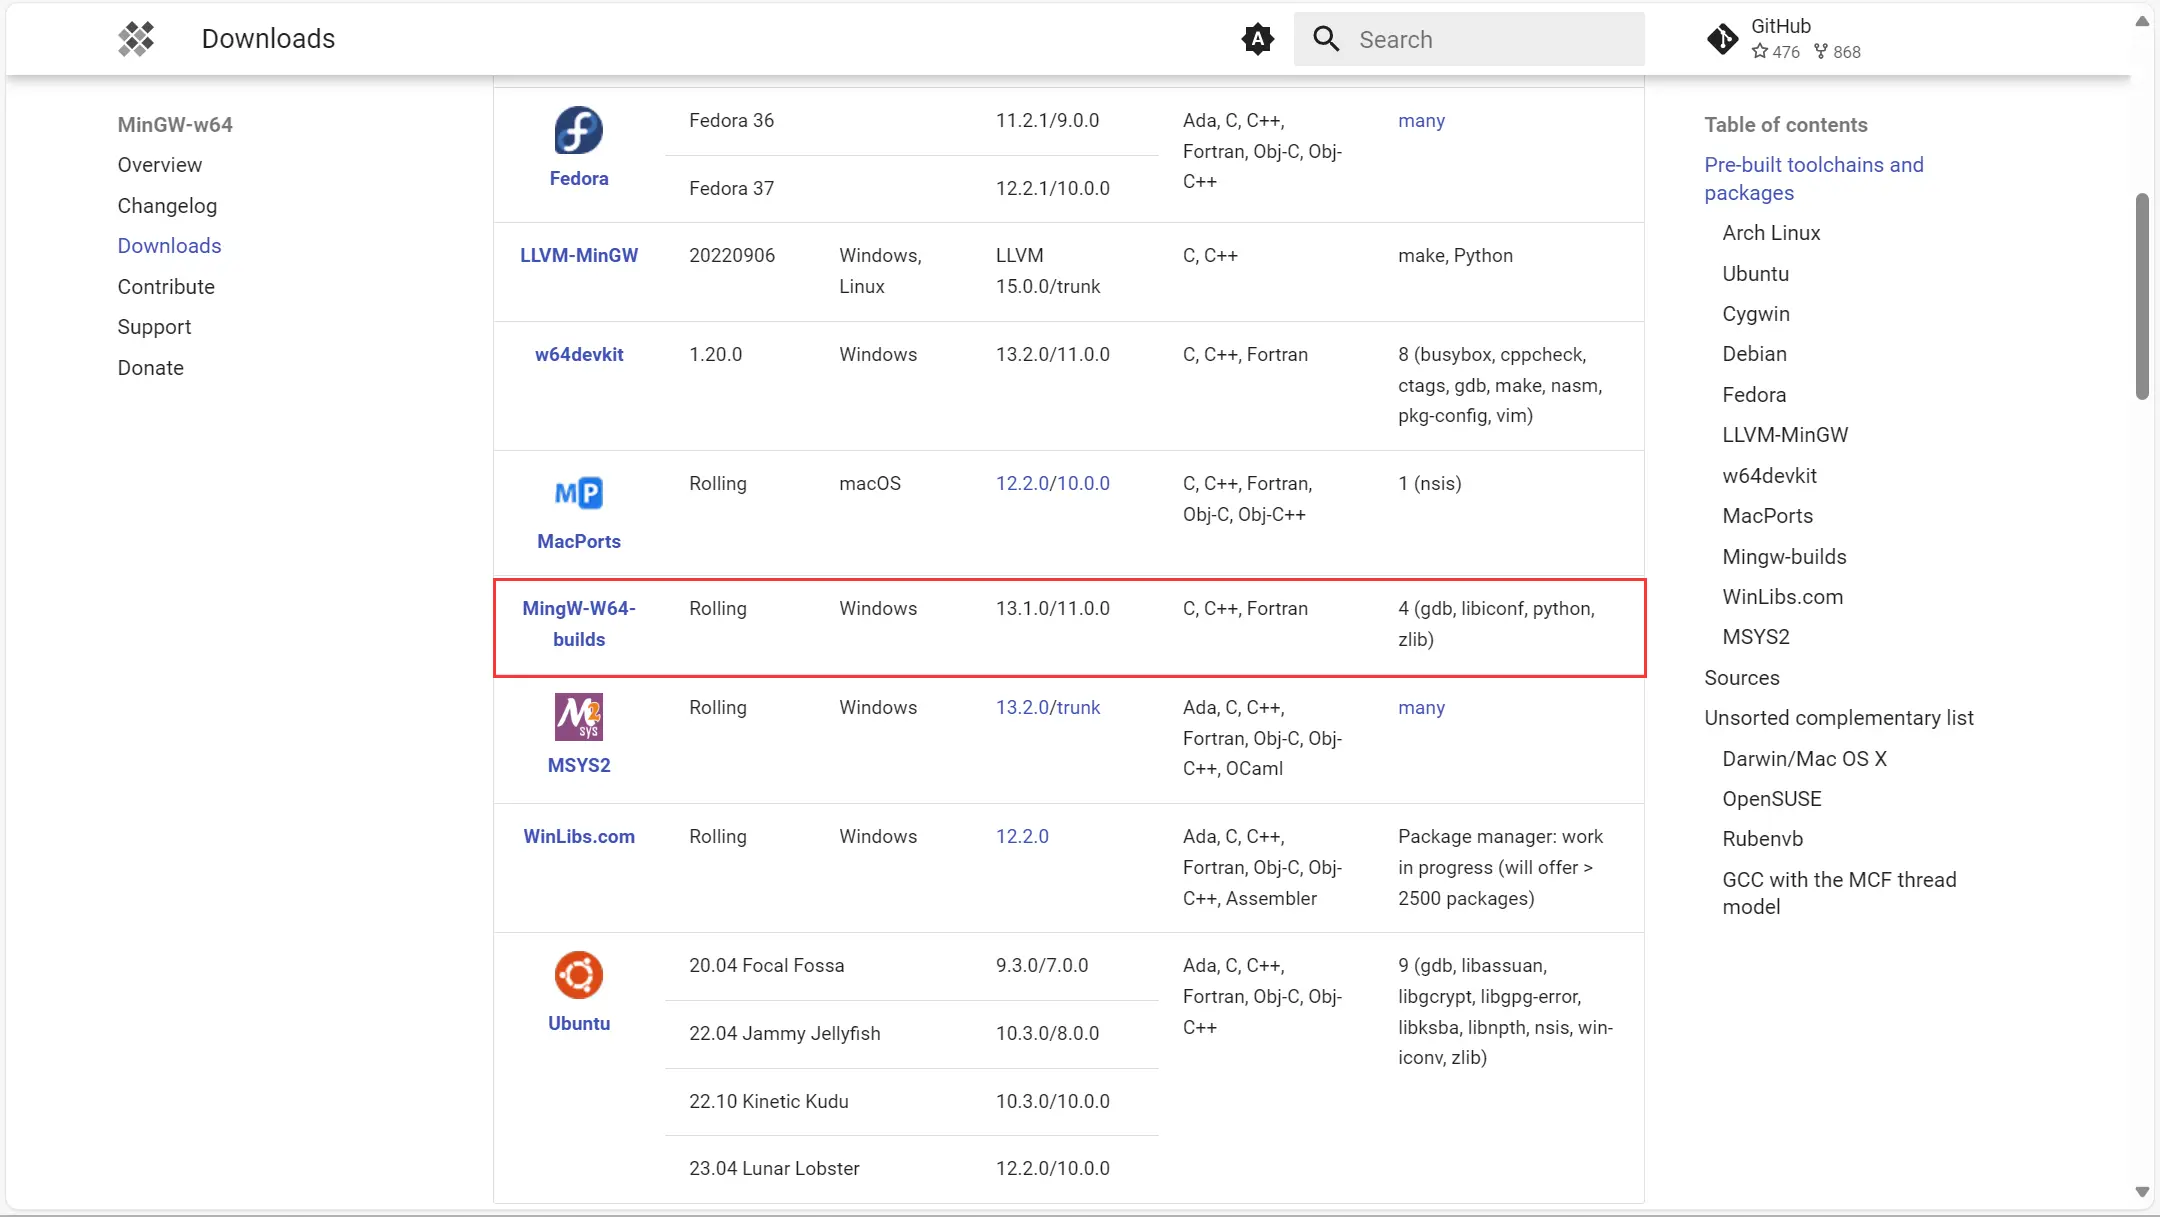Click the 'Fedora 37' cell
The height and width of the screenshot is (1217, 2160).
pyautogui.click(x=731, y=188)
